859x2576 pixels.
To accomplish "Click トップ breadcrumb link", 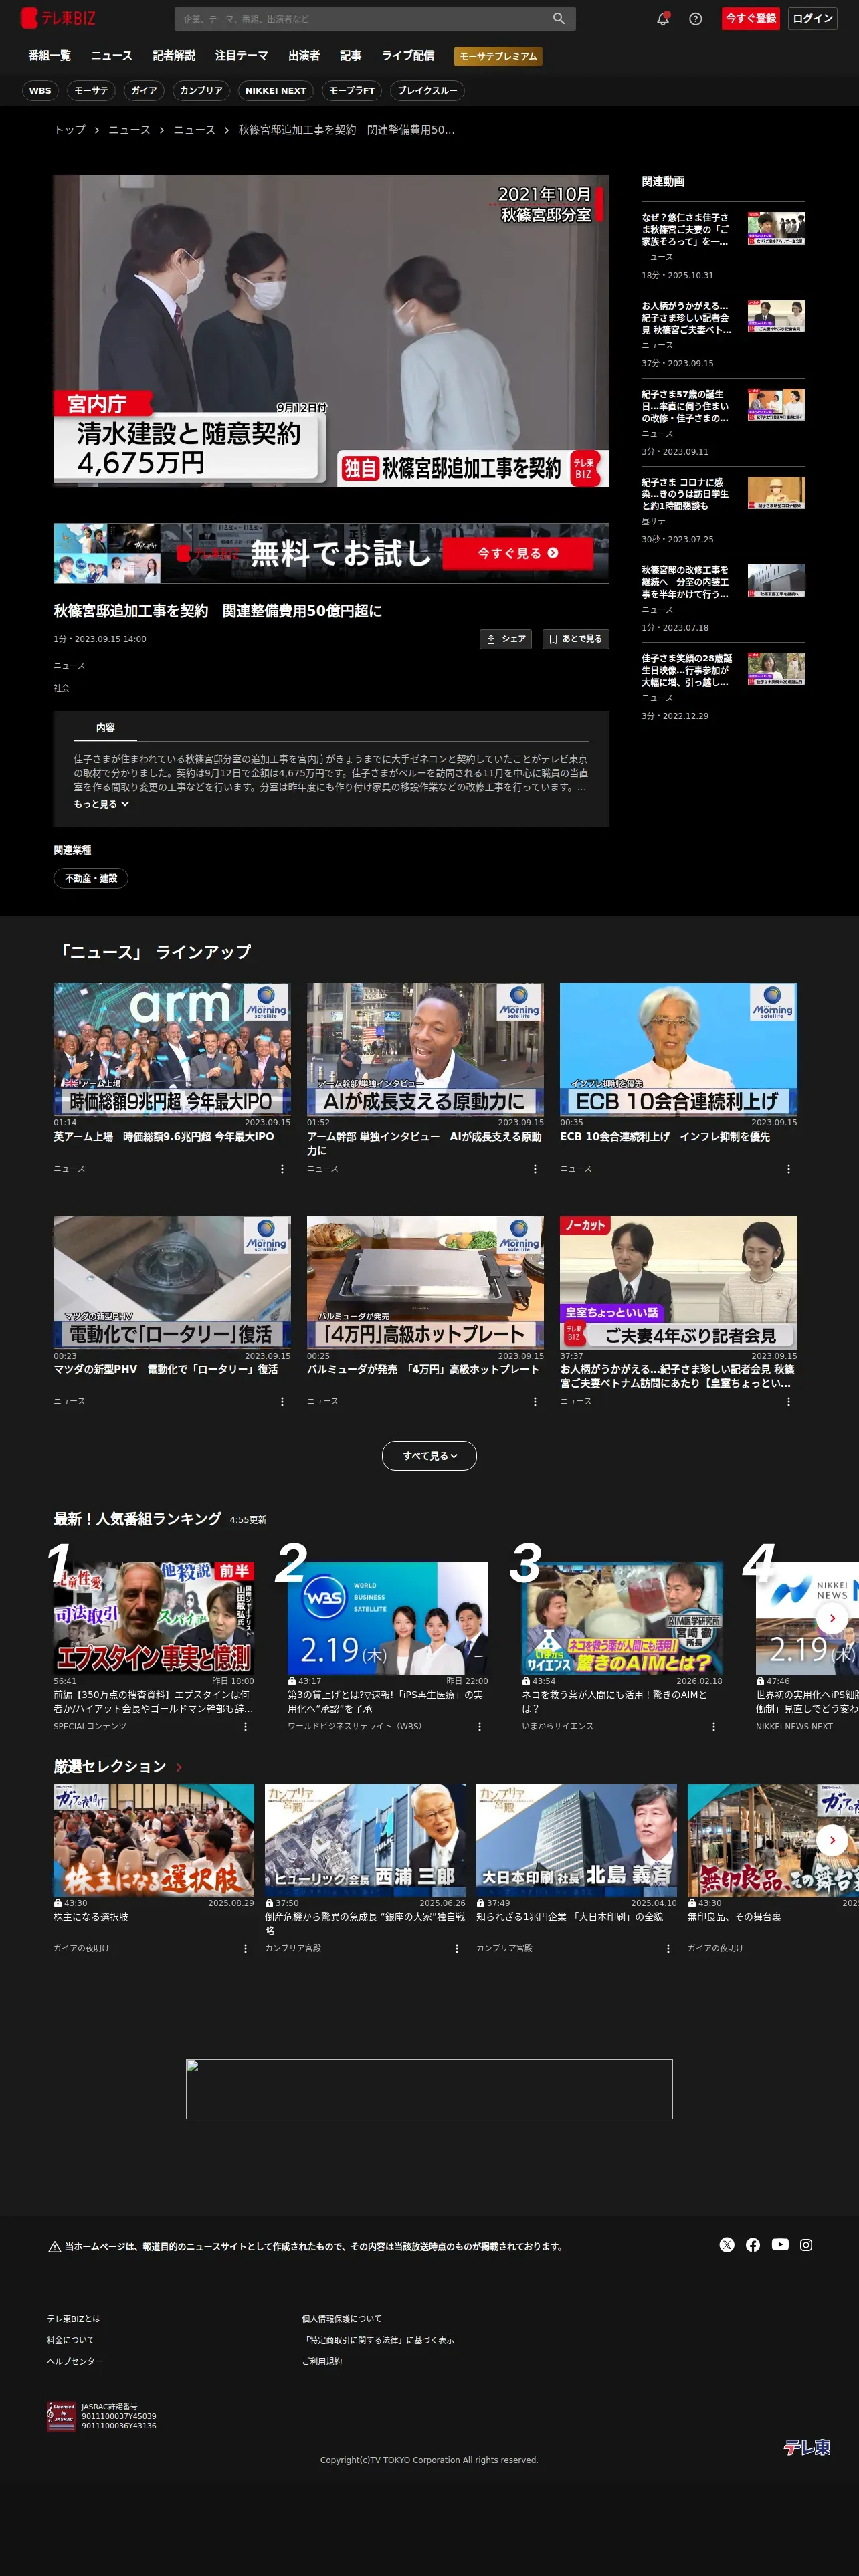I will click(70, 130).
